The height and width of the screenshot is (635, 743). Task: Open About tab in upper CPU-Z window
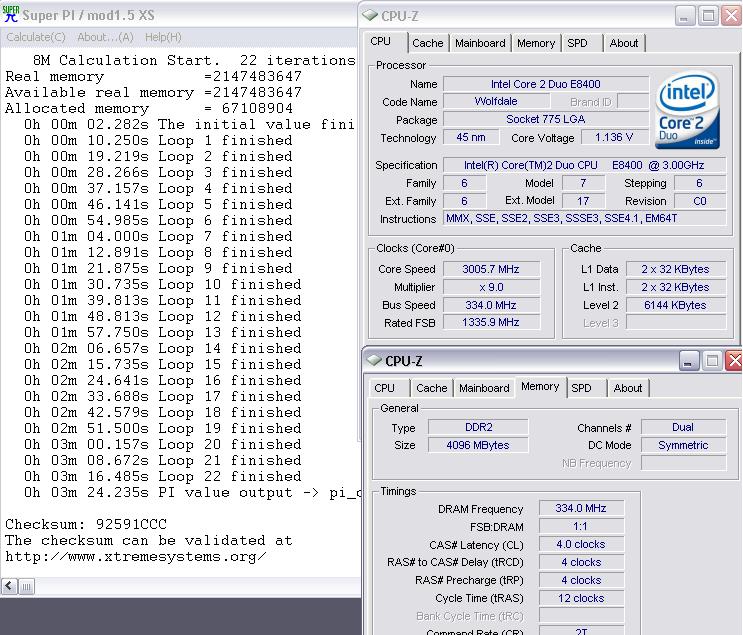(x=624, y=43)
